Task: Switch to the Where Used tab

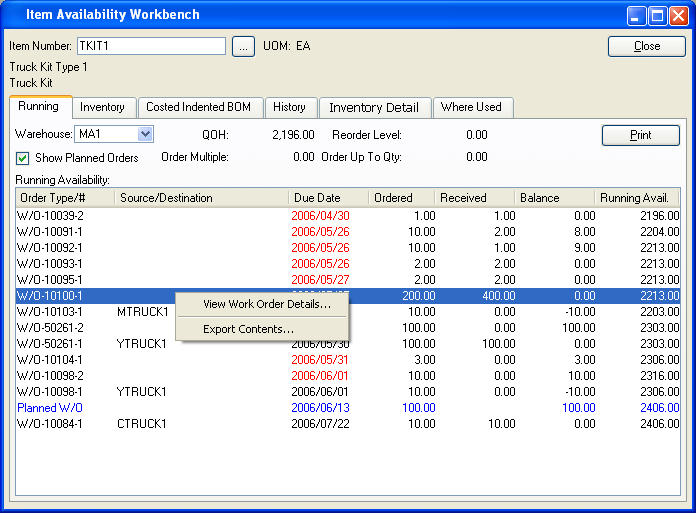Action: click(x=471, y=107)
